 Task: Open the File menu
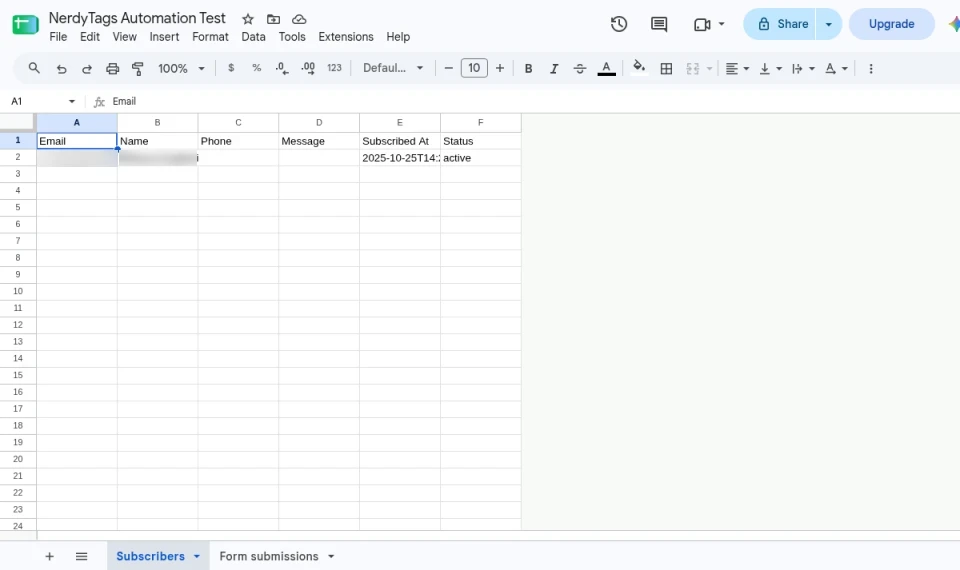pyautogui.click(x=58, y=37)
